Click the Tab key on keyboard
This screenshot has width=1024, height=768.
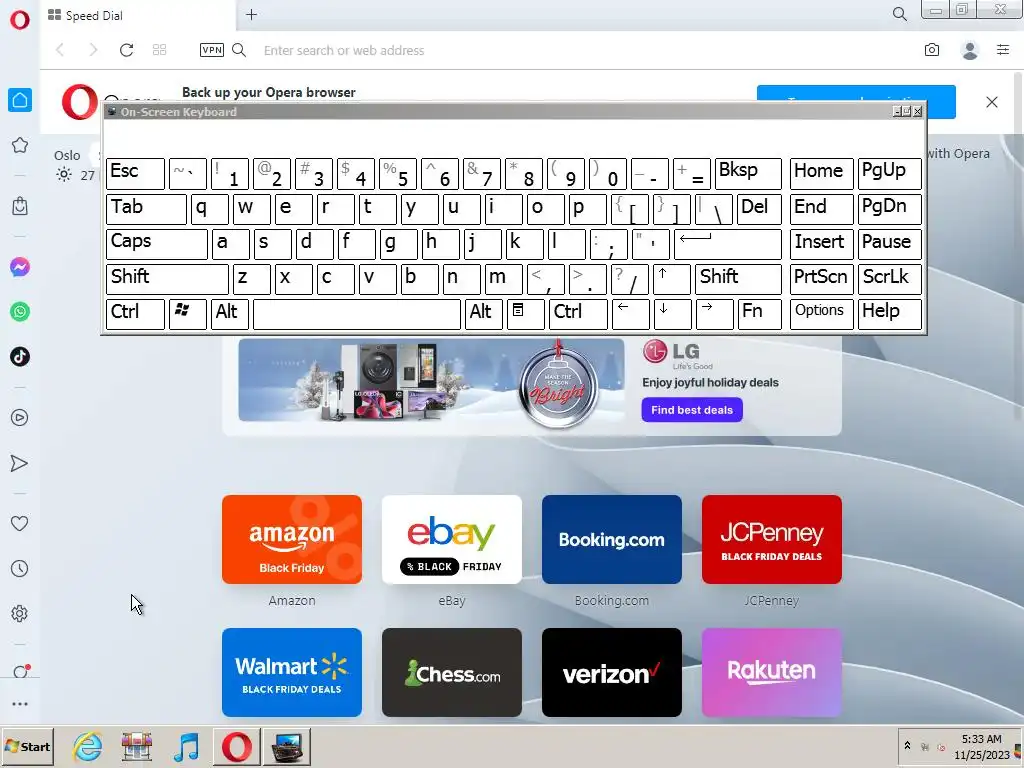coord(146,209)
